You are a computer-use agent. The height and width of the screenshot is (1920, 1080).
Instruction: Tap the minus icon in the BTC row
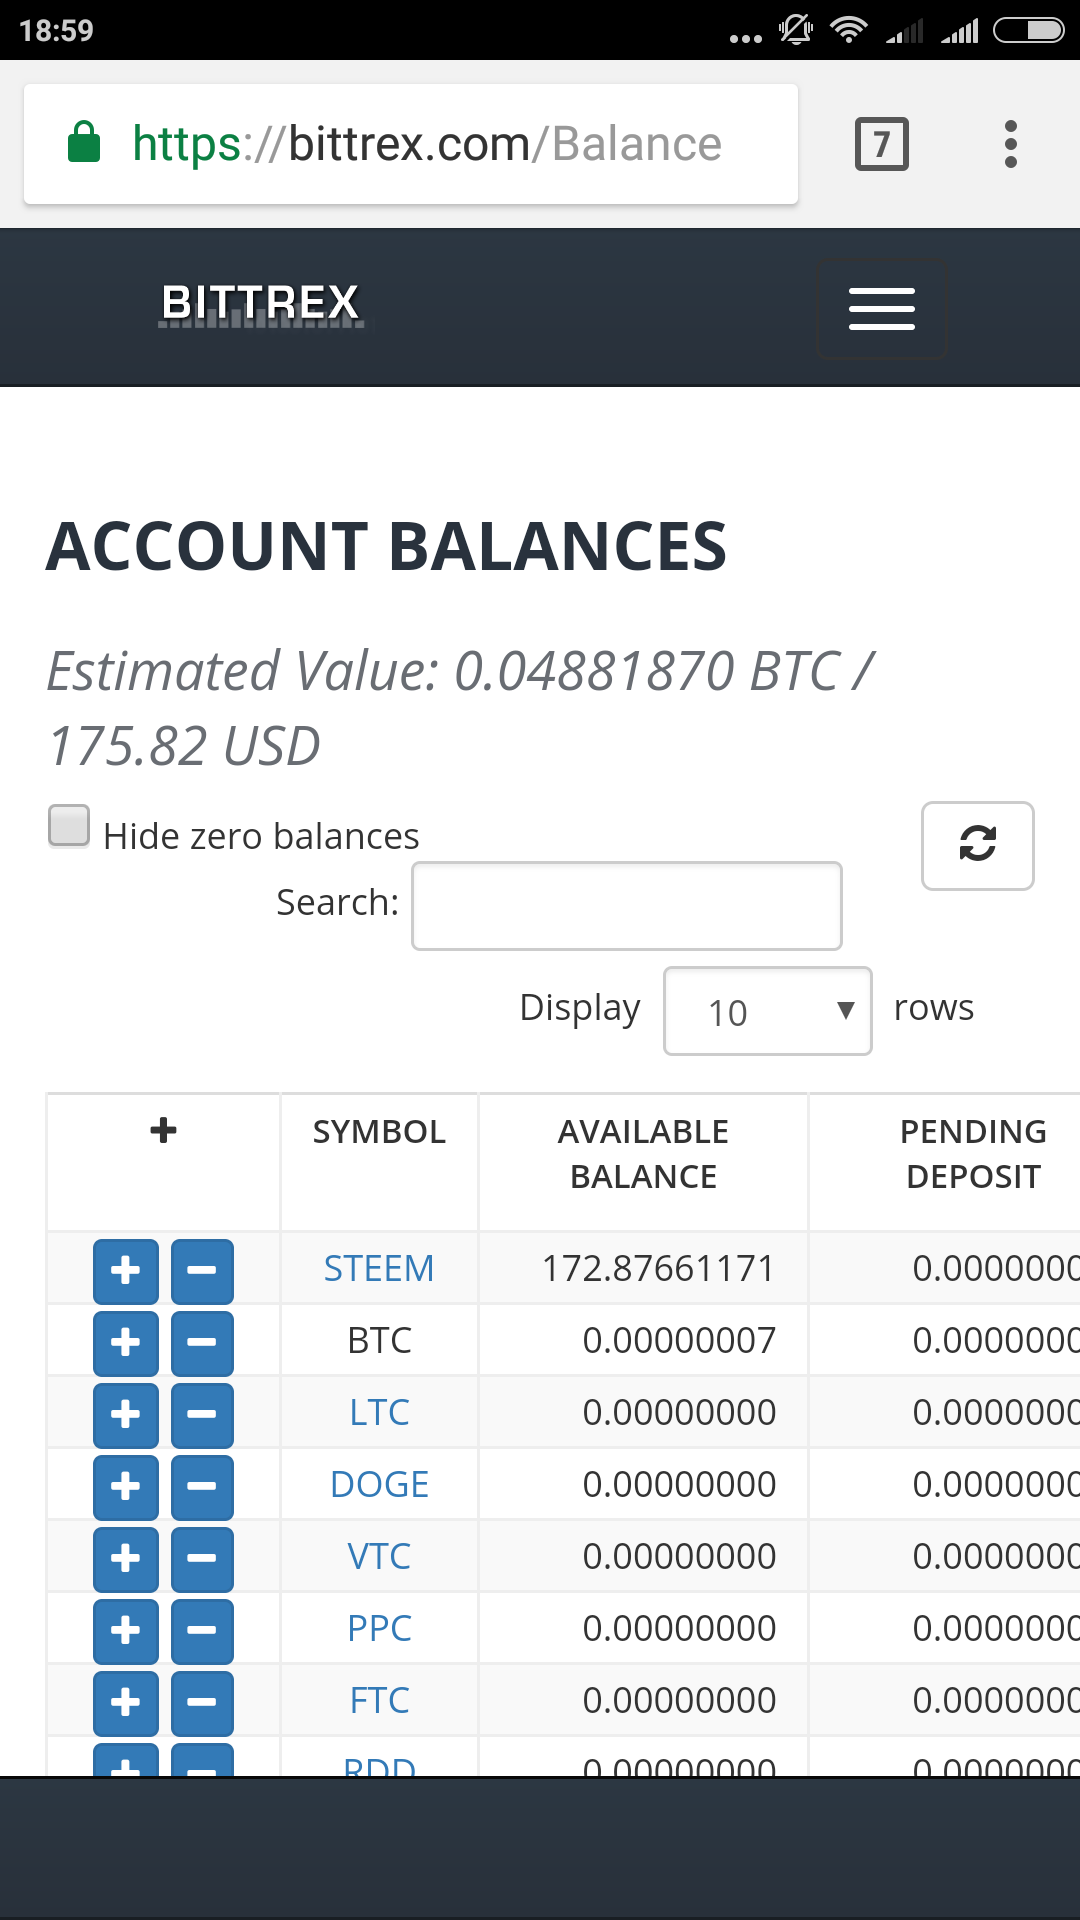click(x=202, y=1343)
